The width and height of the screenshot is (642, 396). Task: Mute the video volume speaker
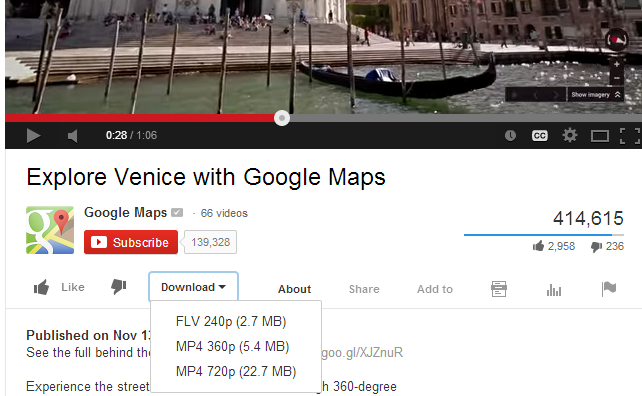[72, 136]
